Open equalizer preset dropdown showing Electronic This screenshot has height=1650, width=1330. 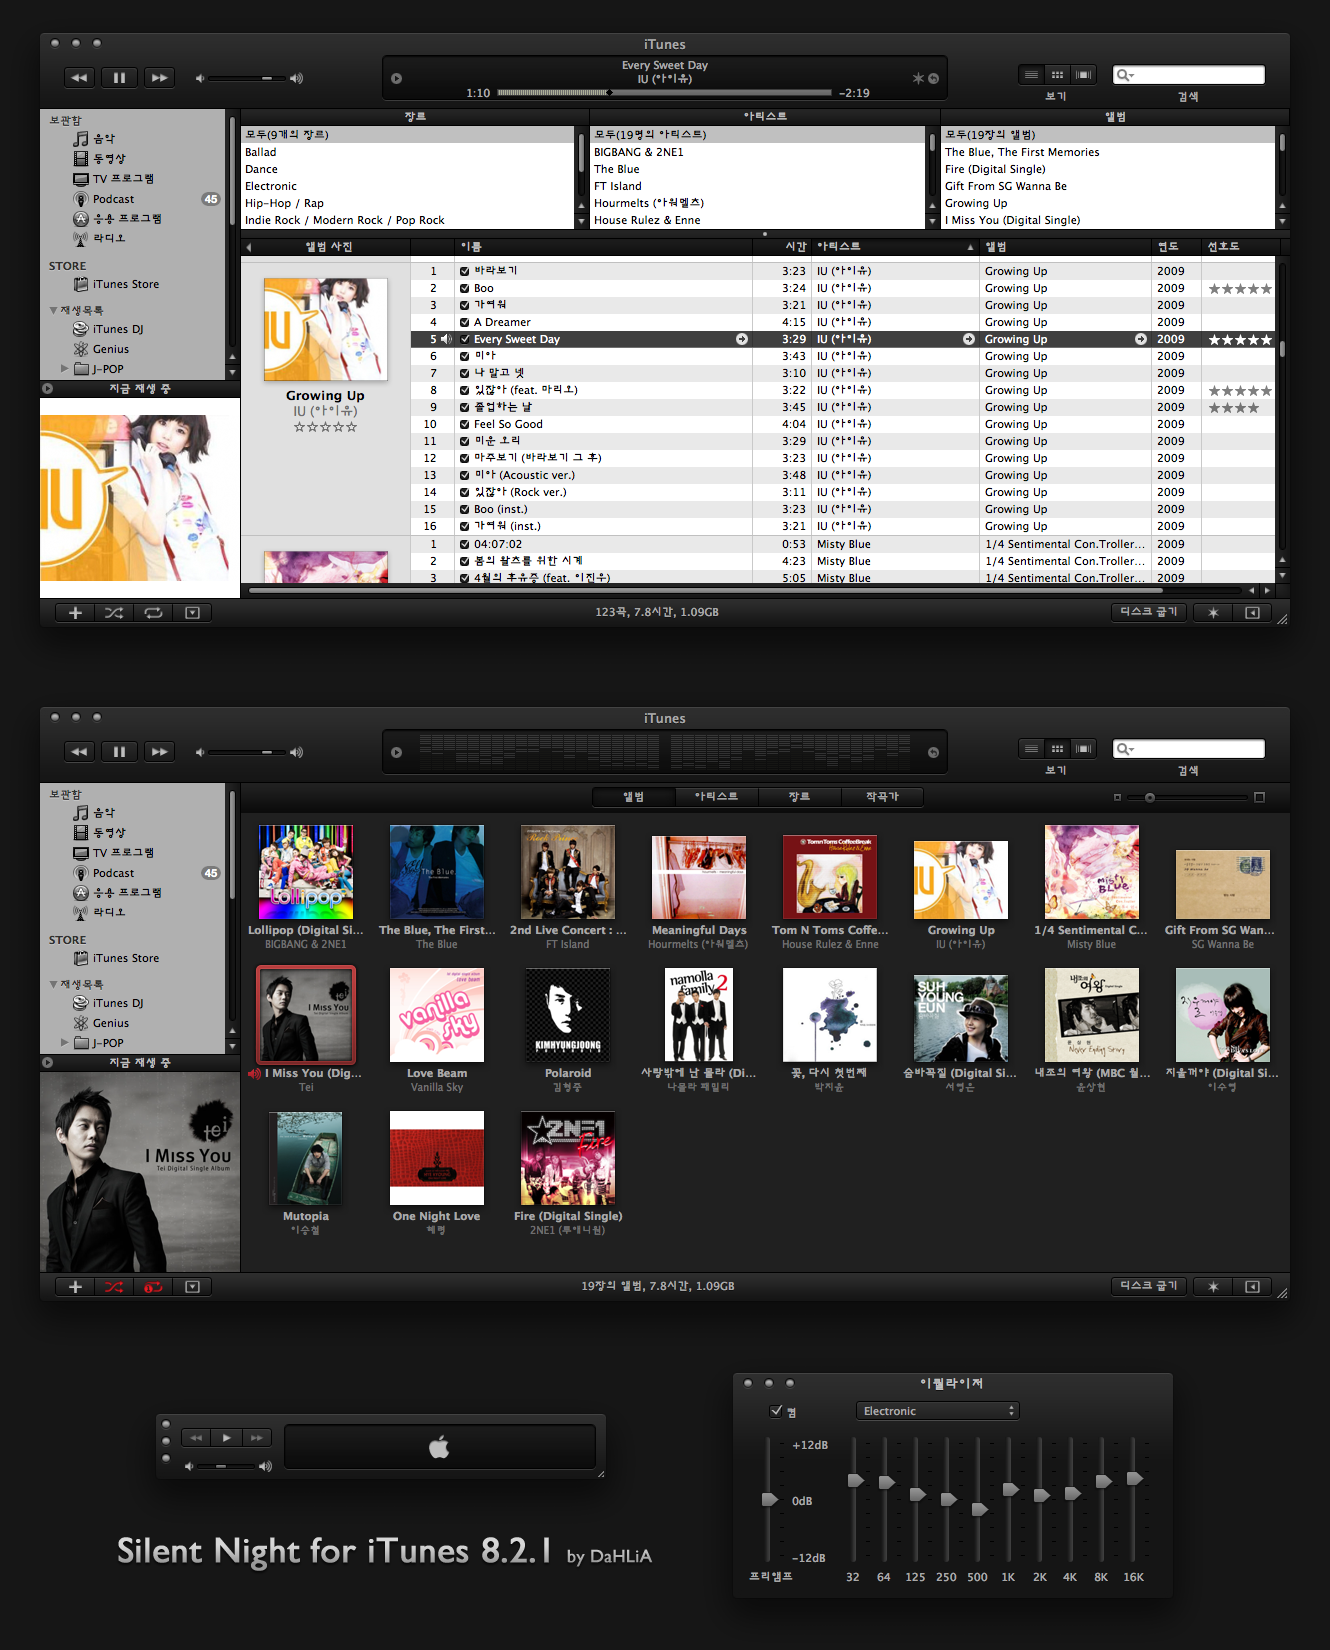coord(937,1411)
